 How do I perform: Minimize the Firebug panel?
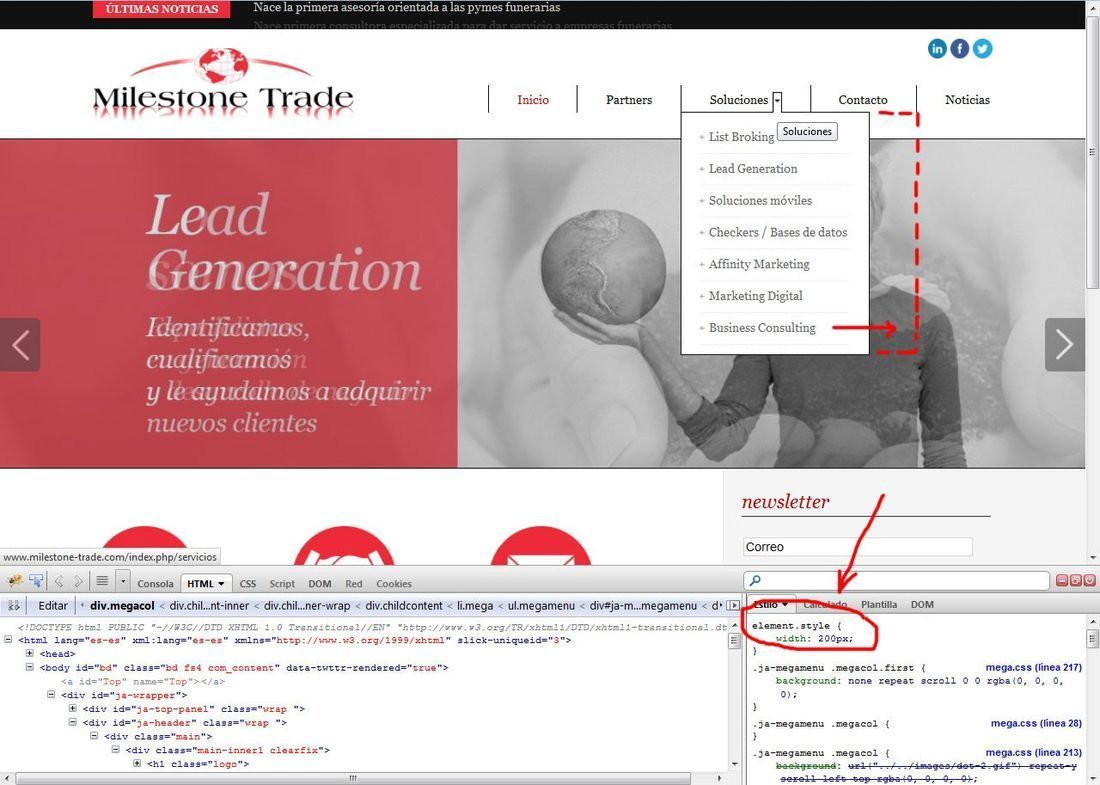tap(1062, 580)
